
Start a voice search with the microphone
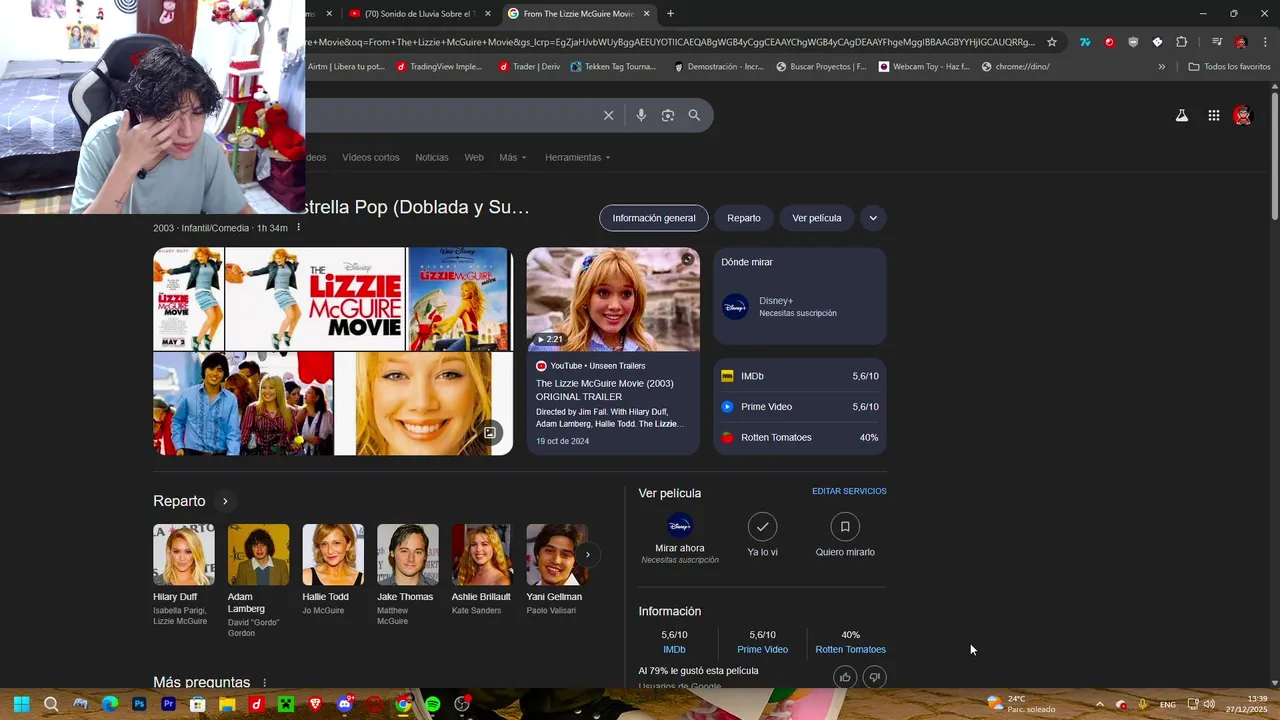pos(641,115)
